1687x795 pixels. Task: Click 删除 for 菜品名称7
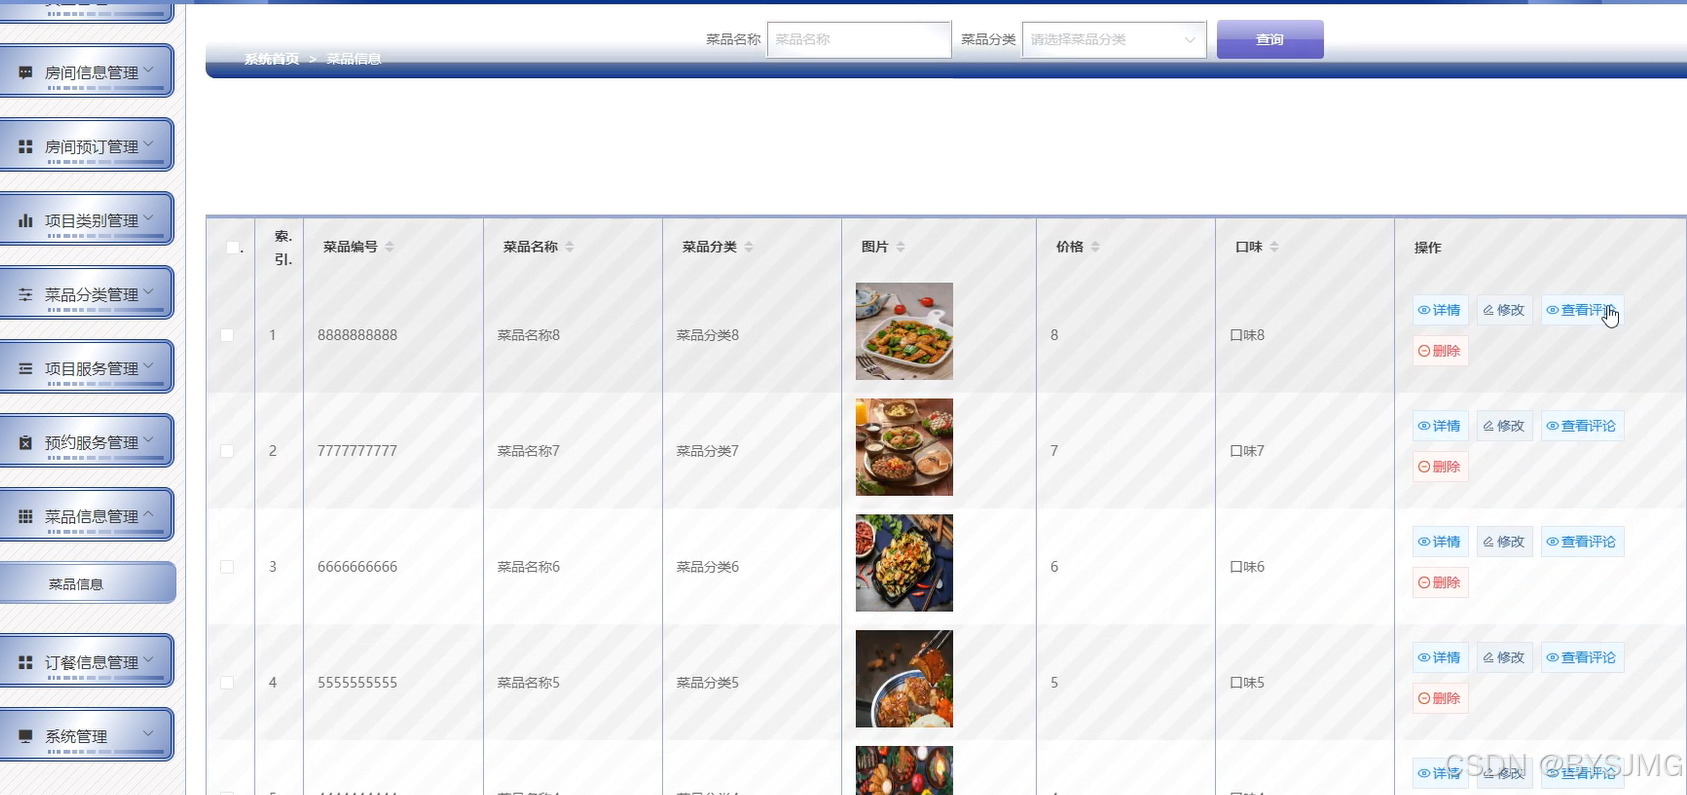click(1440, 467)
